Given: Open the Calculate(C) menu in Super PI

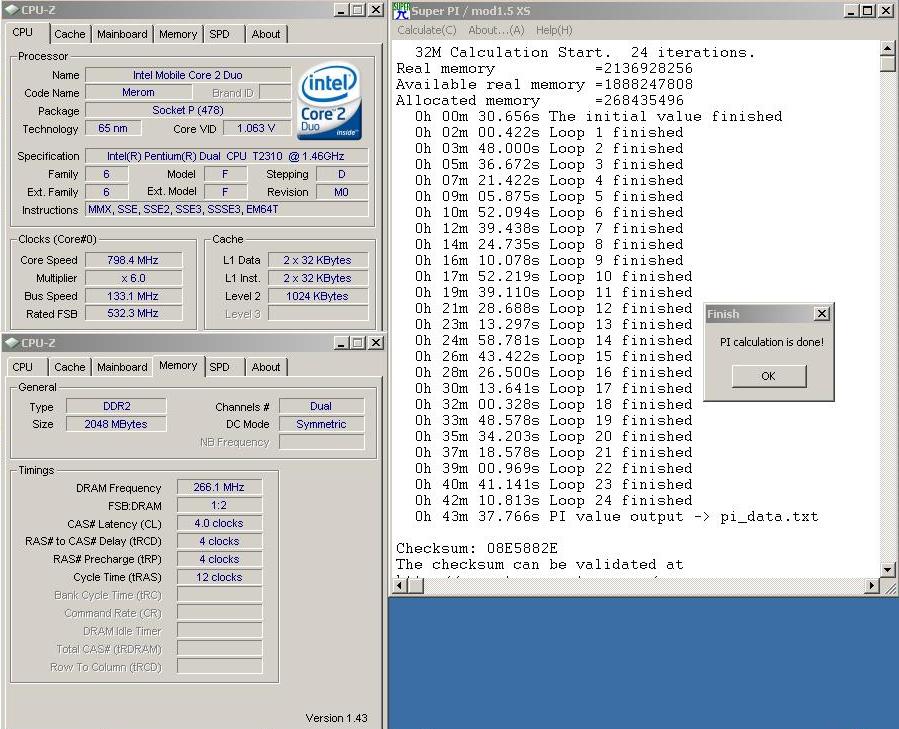Looking at the screenshot, I should pos(427,30).
